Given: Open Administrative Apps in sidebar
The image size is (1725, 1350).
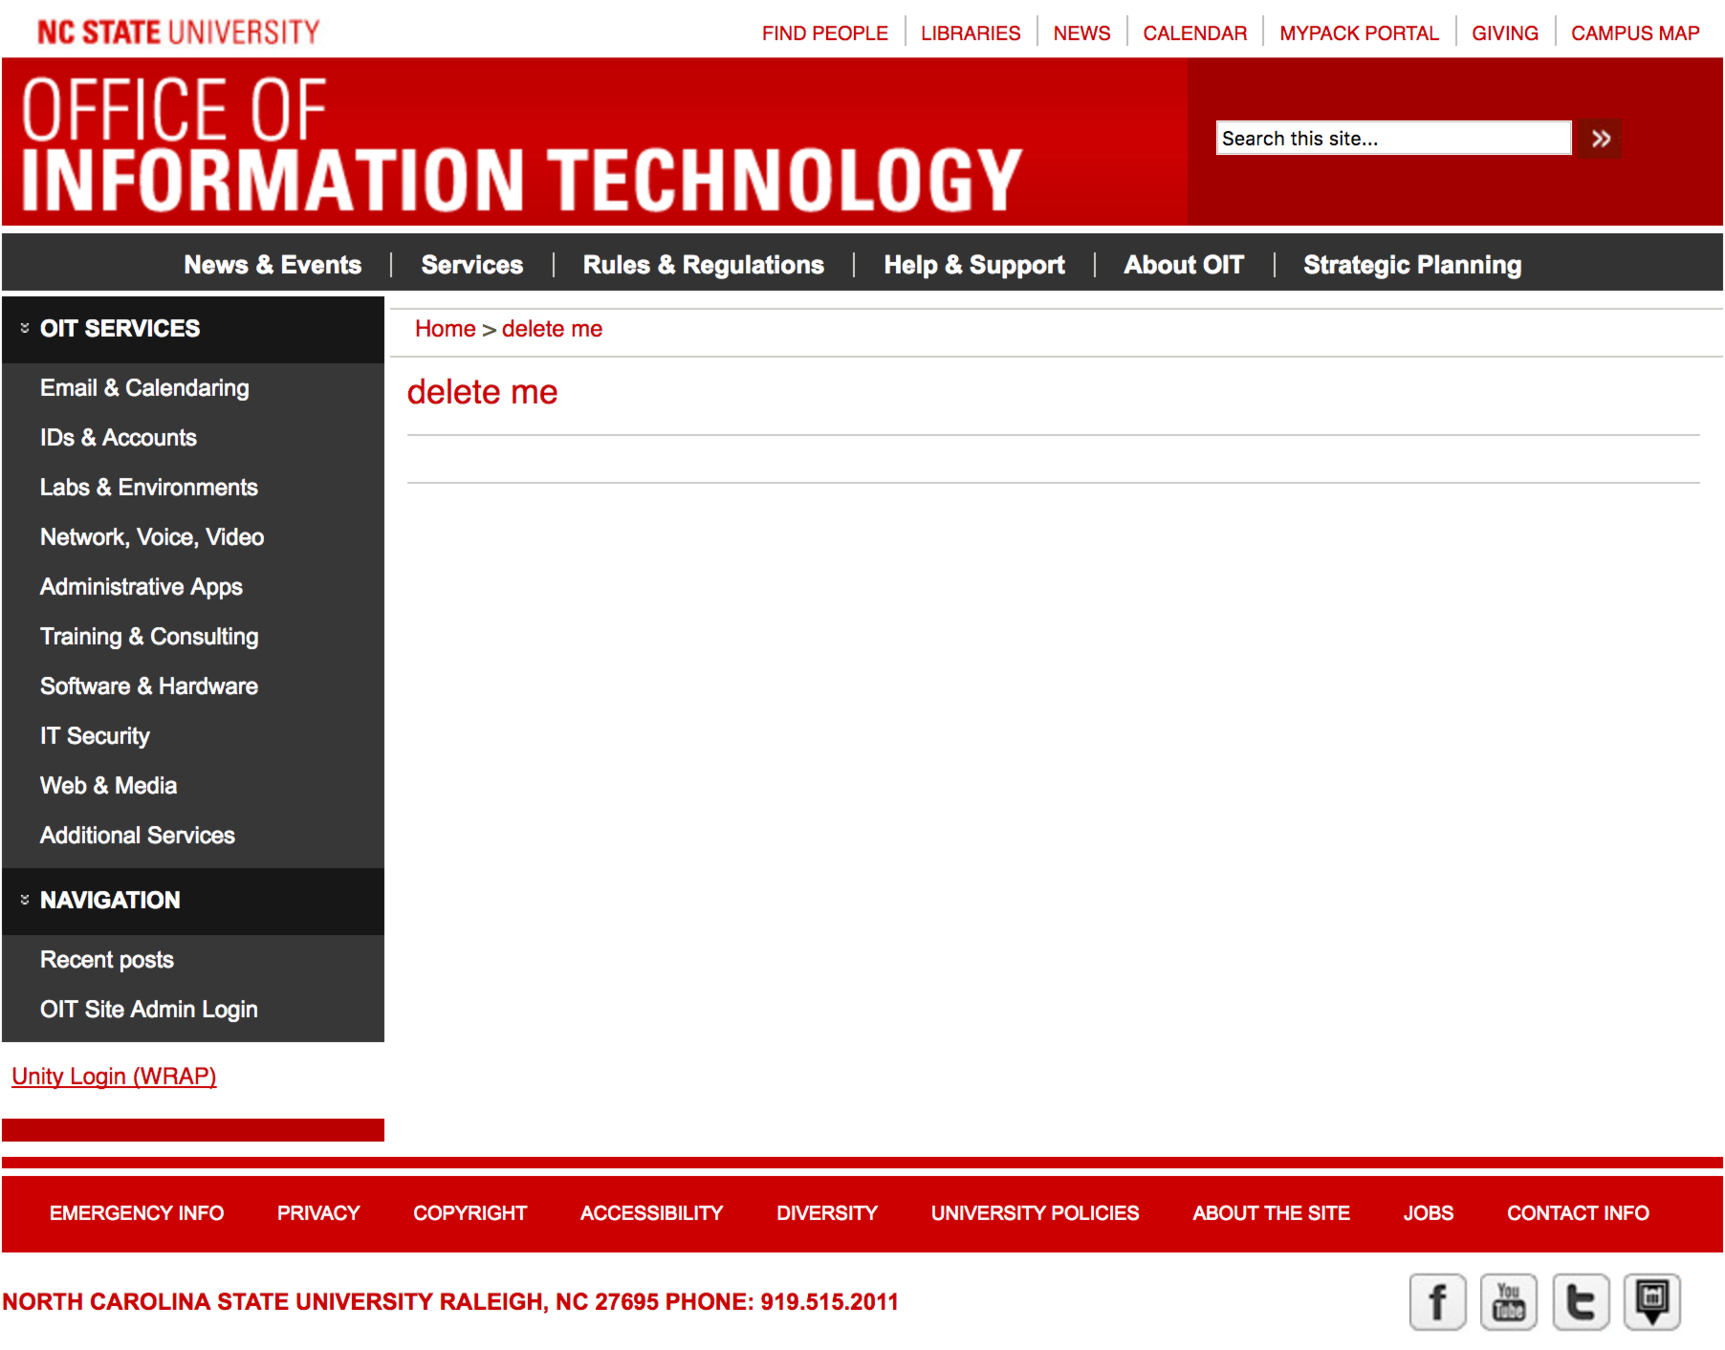Looking at the screenshot, I should pyautogui.click(x=141, y=587).
